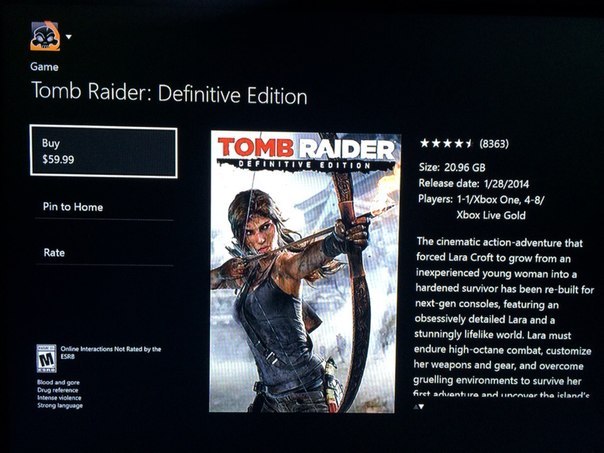Click the Tomb Raider Definitive Edition logo
This screenshot has width=604, height=453.
click(x=306, y=153)
